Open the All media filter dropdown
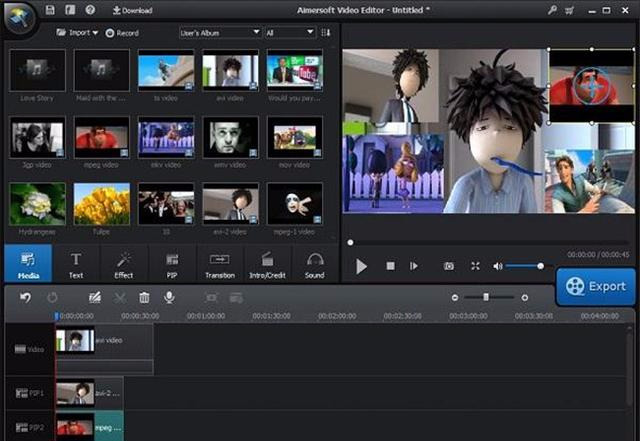640x441 pixels. point(290,33)
